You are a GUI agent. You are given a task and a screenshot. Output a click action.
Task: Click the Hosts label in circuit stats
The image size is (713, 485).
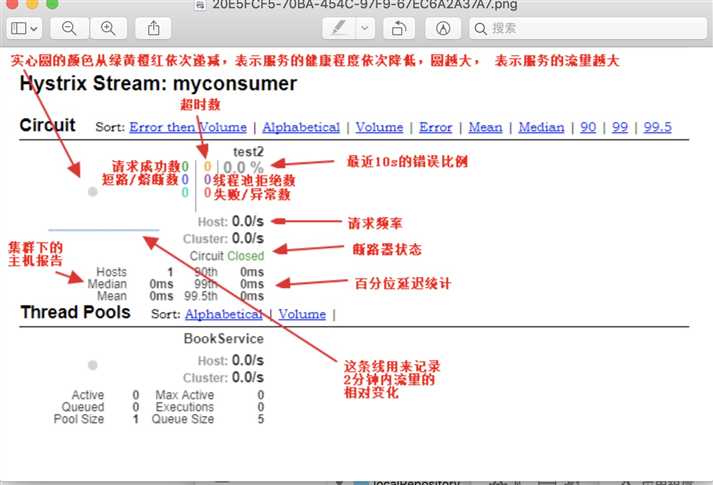(x=111, y=272)
